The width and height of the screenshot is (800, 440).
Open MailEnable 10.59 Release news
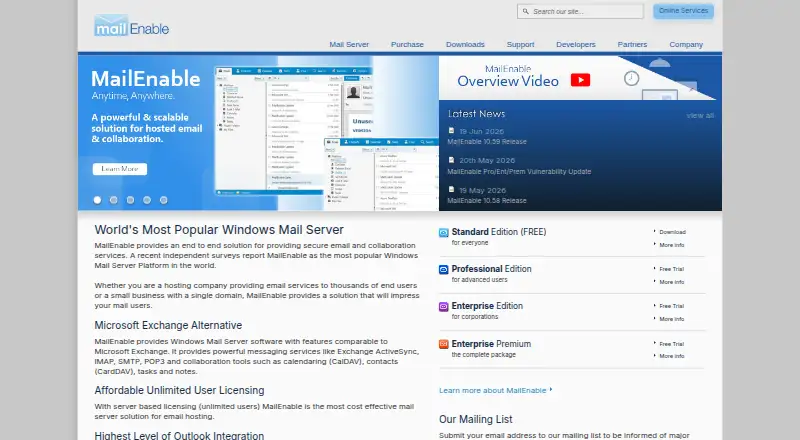(x=487, y=141)
